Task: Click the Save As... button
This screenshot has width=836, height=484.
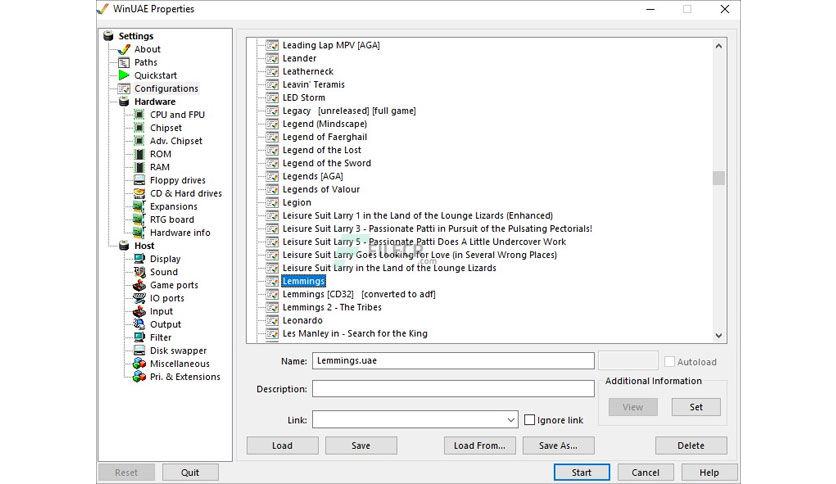Action: coord(559,446)
